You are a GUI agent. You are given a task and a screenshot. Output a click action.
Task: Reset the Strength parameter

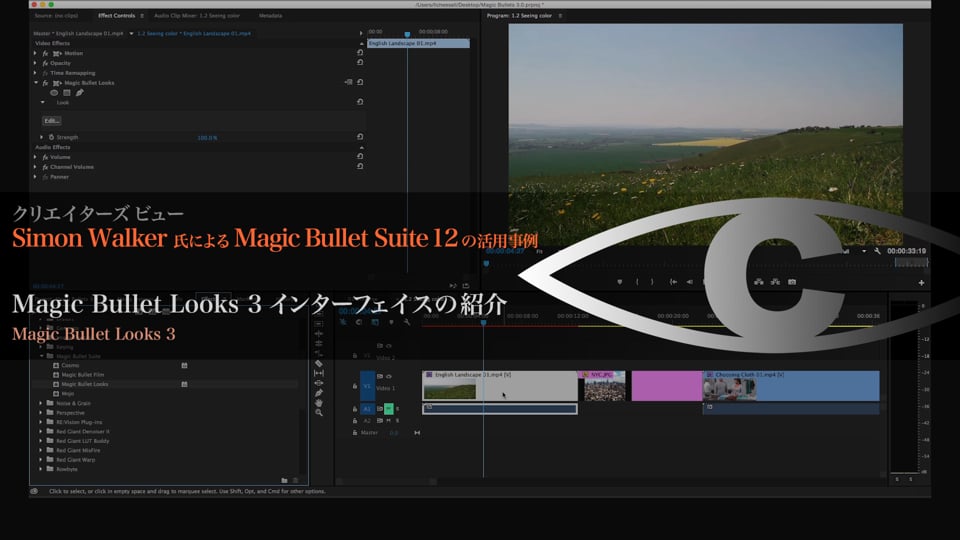point(360,137)
